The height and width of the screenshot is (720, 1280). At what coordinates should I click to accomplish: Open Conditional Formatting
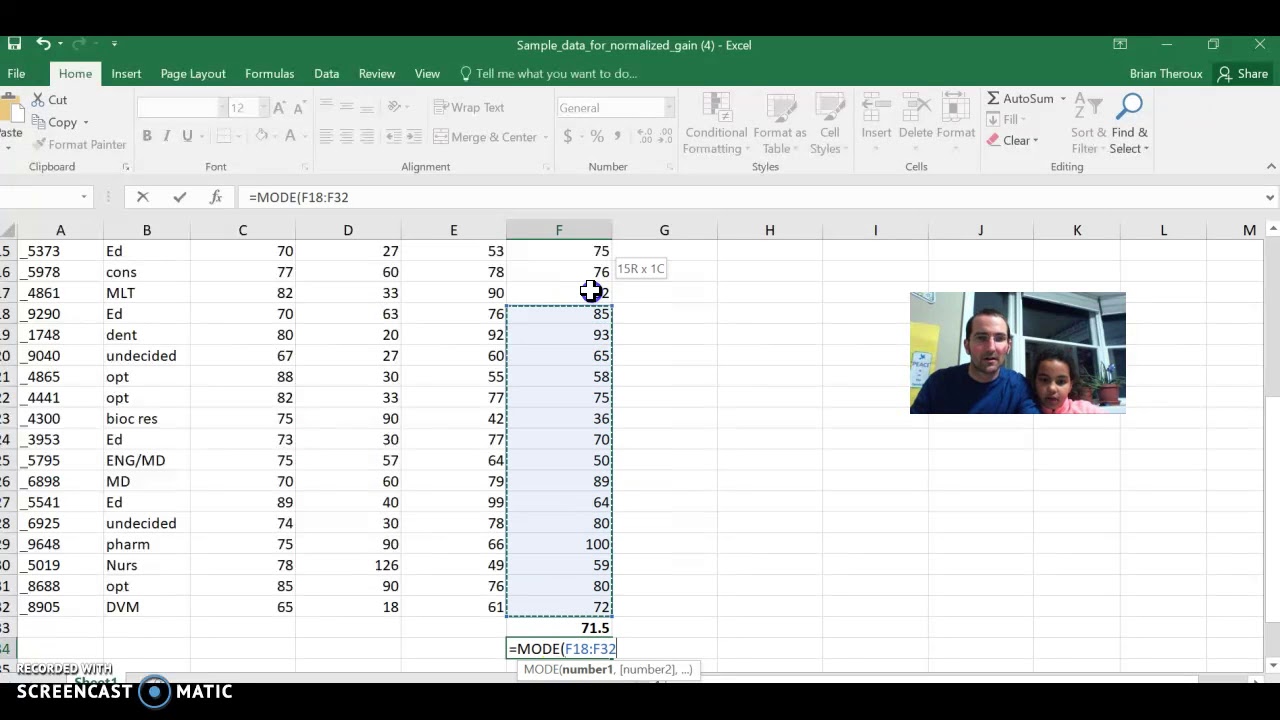715,124
